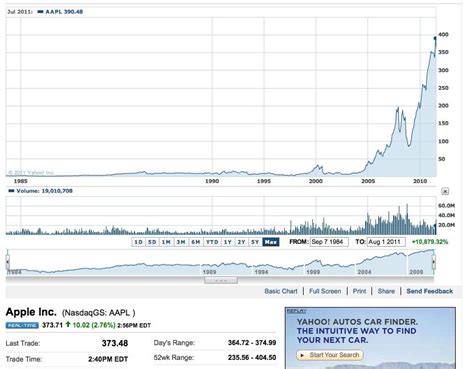Viewport: 474px width, 369px height.
Task: Select the 1D time range
Action: click(138, 242)
